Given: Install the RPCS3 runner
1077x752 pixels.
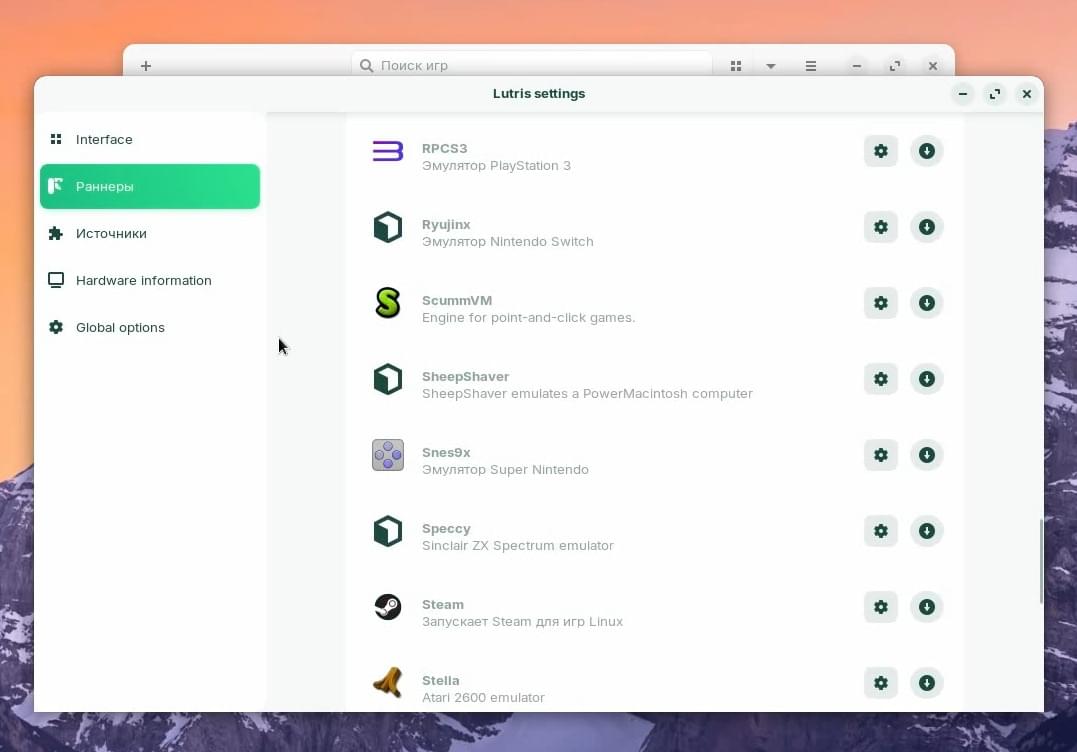Looking at the screenshot, I should click(927, 151).
